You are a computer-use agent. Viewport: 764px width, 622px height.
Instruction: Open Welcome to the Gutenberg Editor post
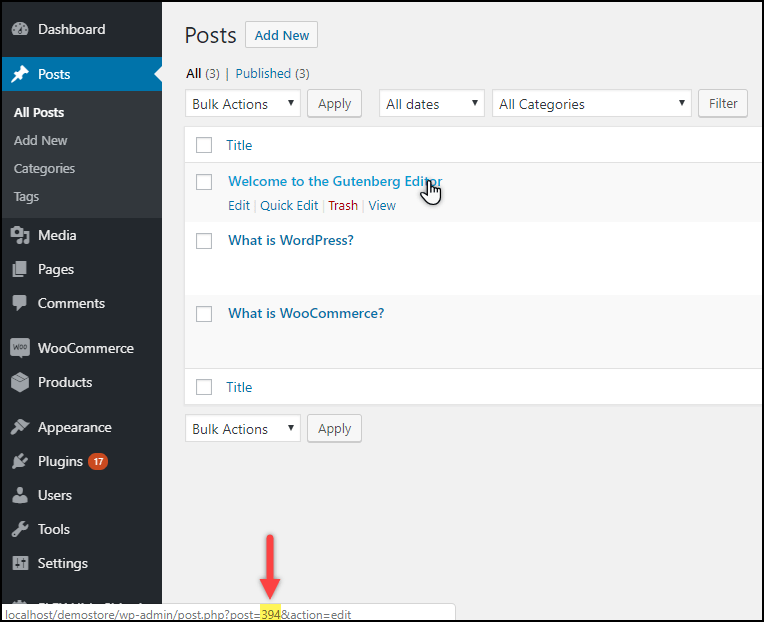pos(335,181)
